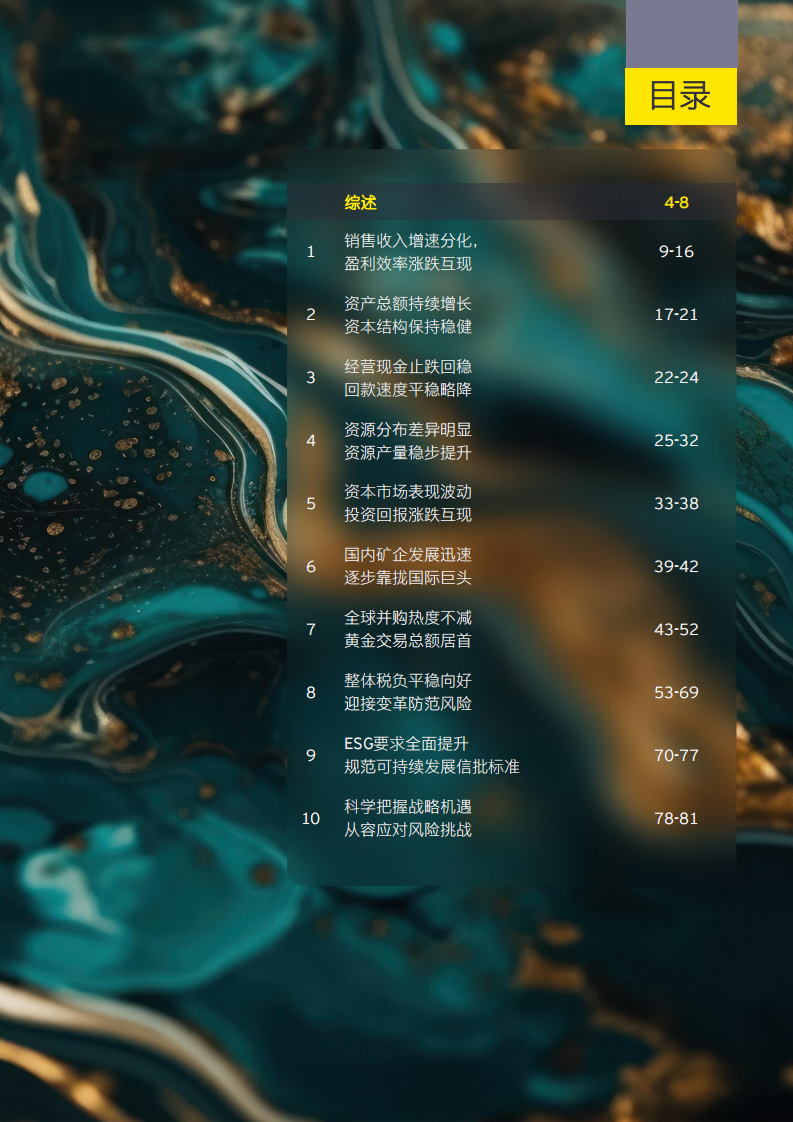This screenshot has width=793, height=1122.
Task: Open the 销售收入增速分化 chapter entry
Action: (410, 252)
